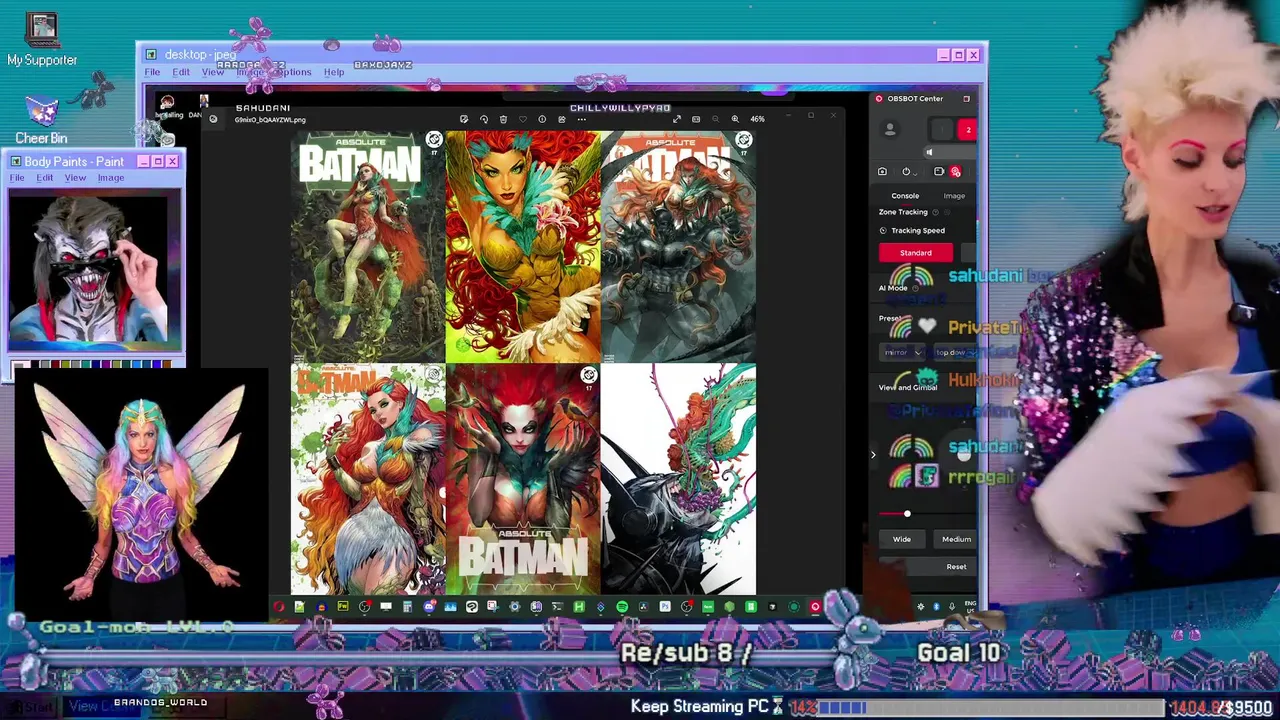Open the My Supporter desktop icon
Viewport: 1280px width, 720px height.
pyautogui.click(x=41, y=40)
